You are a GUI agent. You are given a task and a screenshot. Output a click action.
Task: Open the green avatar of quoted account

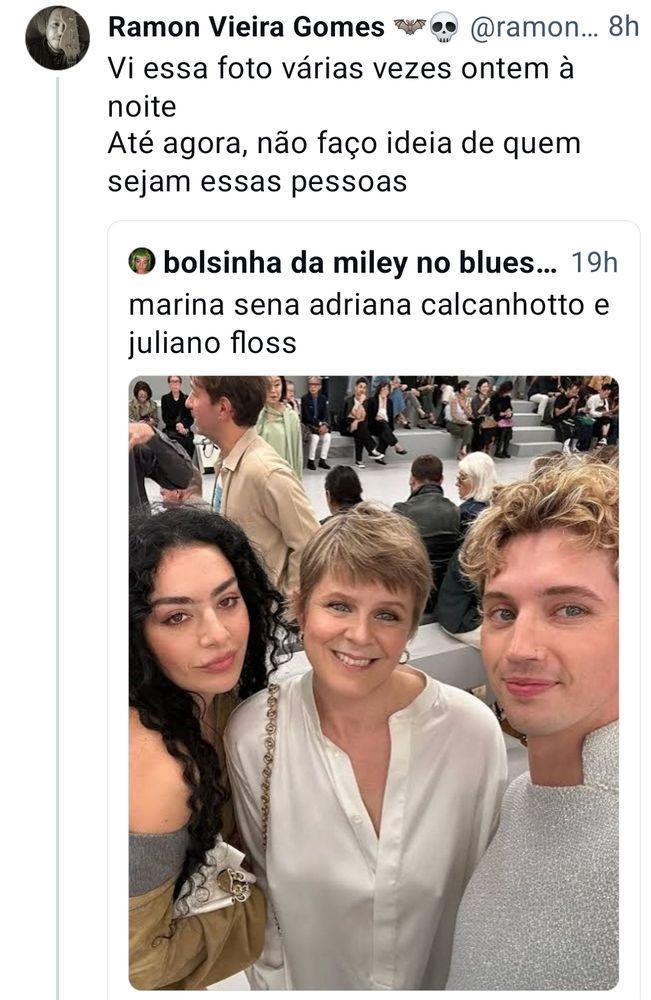click(x=142, y=261)
